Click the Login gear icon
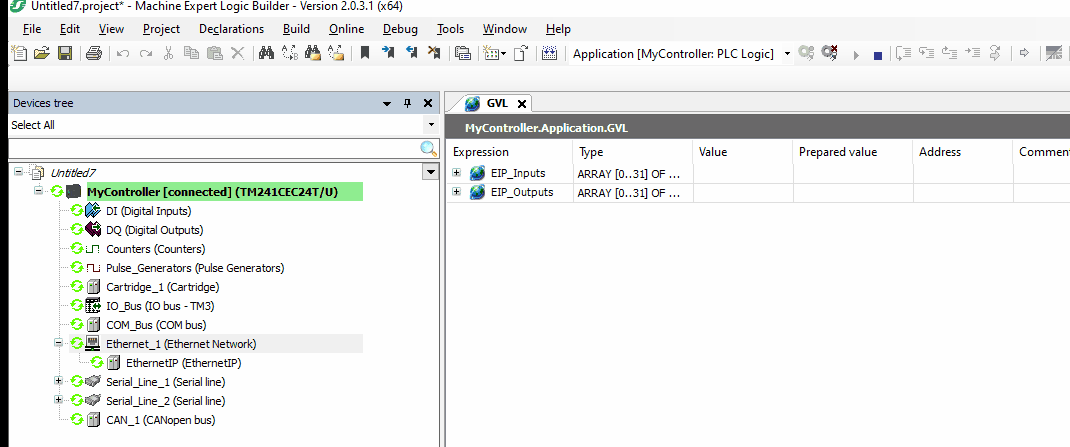The image size is (1070, 447). 807,53
